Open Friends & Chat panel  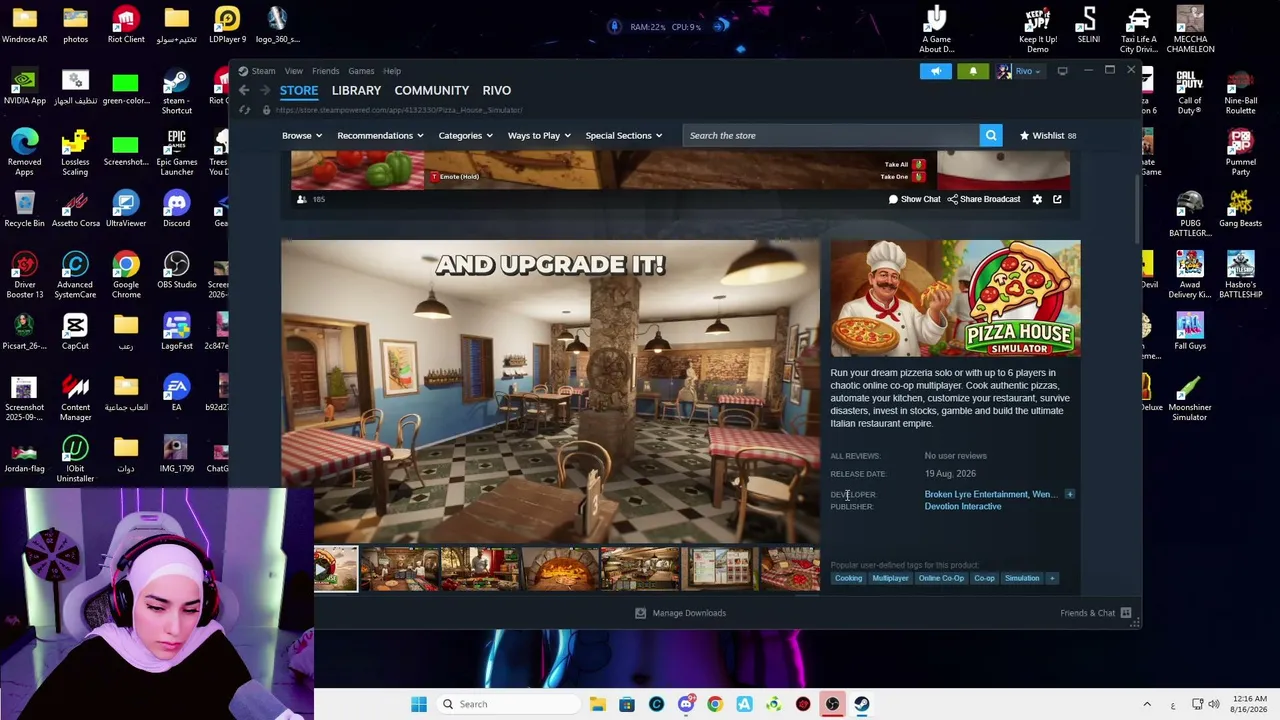[x=1095, y=613]
